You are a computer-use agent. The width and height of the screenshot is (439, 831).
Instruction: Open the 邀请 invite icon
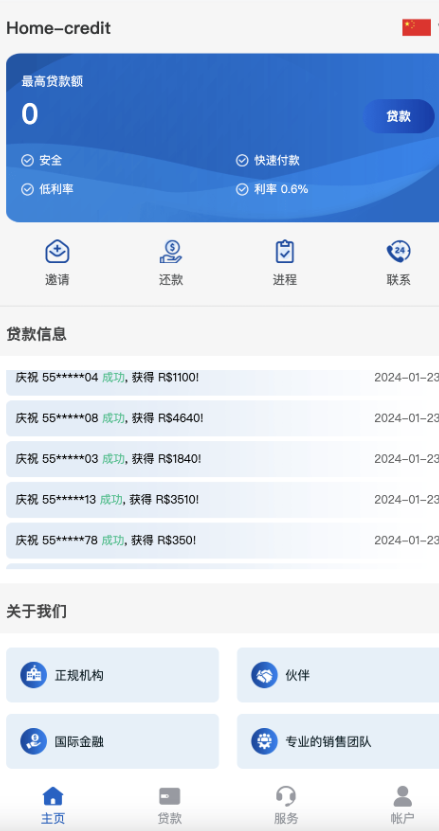click(57, 252)
